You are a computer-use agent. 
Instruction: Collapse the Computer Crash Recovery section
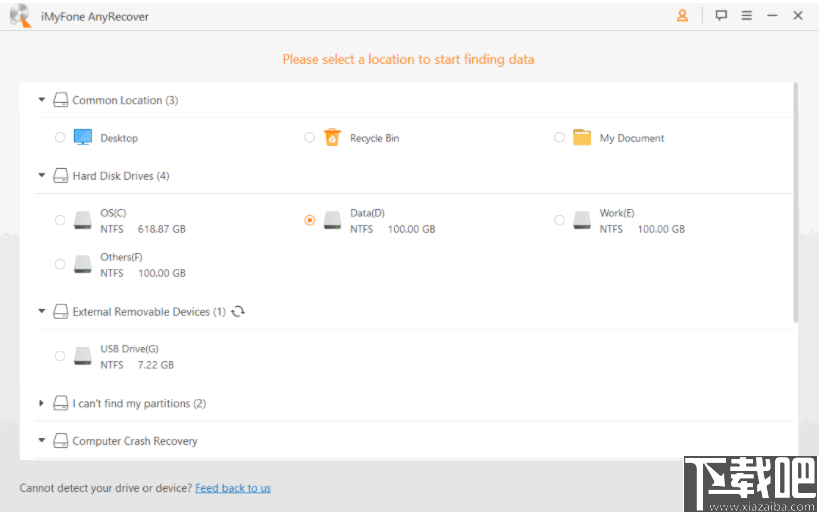point(42,441)
